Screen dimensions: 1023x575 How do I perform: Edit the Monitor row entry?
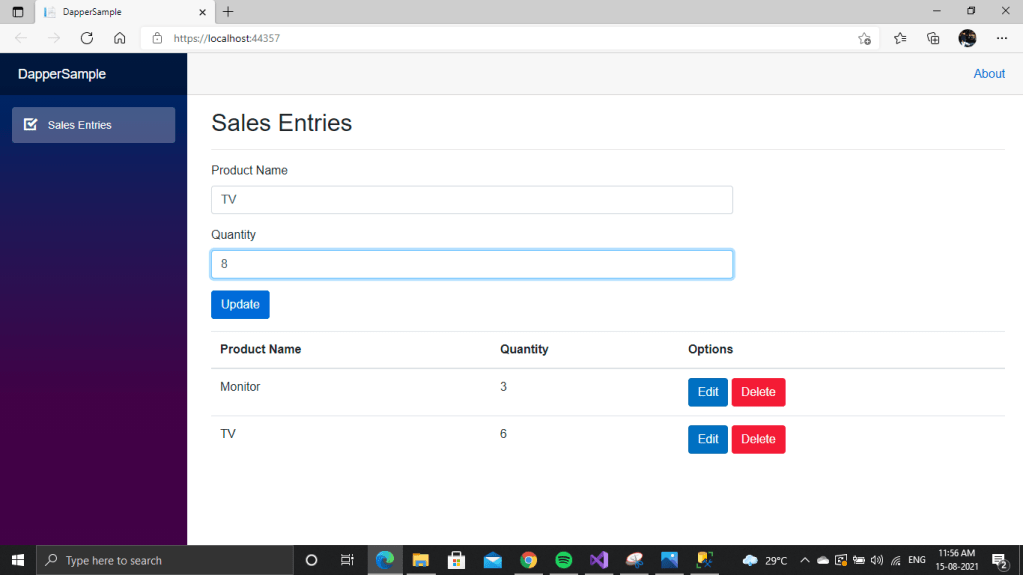pos(707,392)
